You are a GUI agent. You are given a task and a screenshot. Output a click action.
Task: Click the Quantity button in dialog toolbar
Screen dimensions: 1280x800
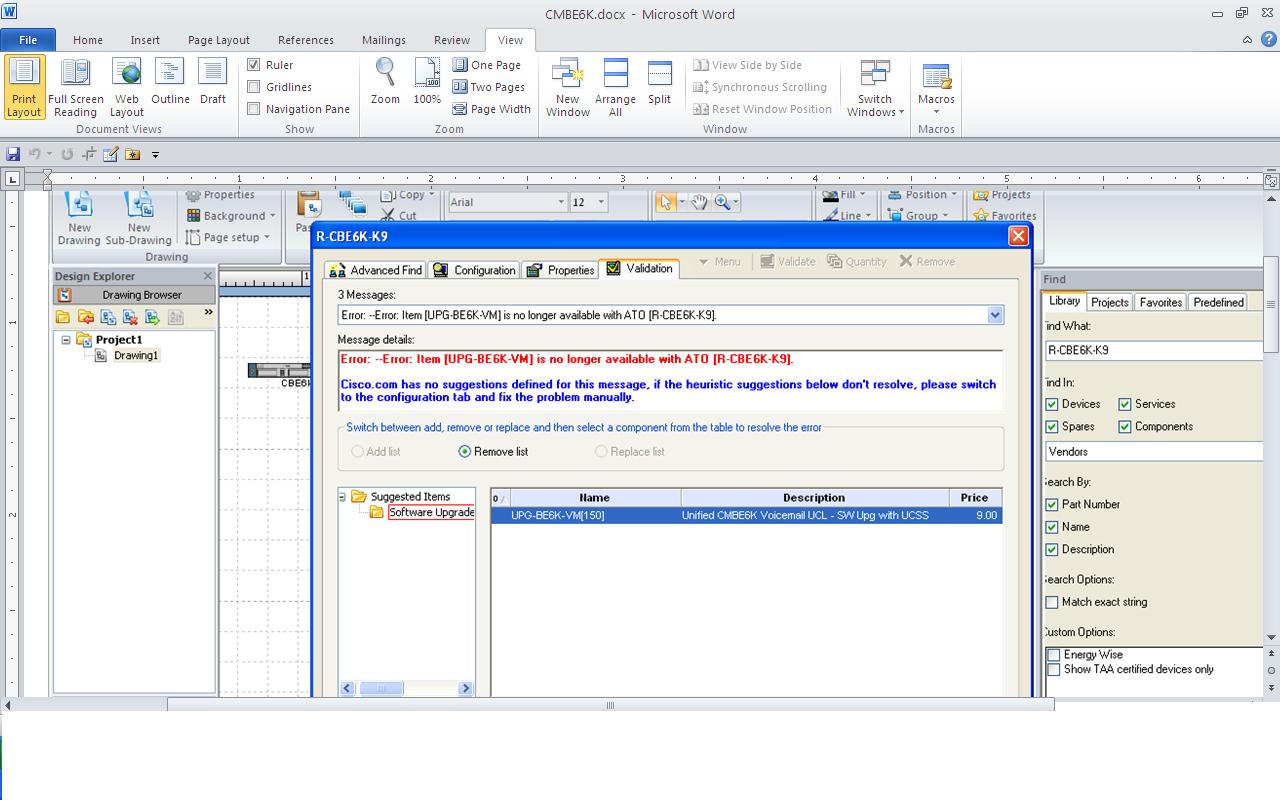coord(856,261)
